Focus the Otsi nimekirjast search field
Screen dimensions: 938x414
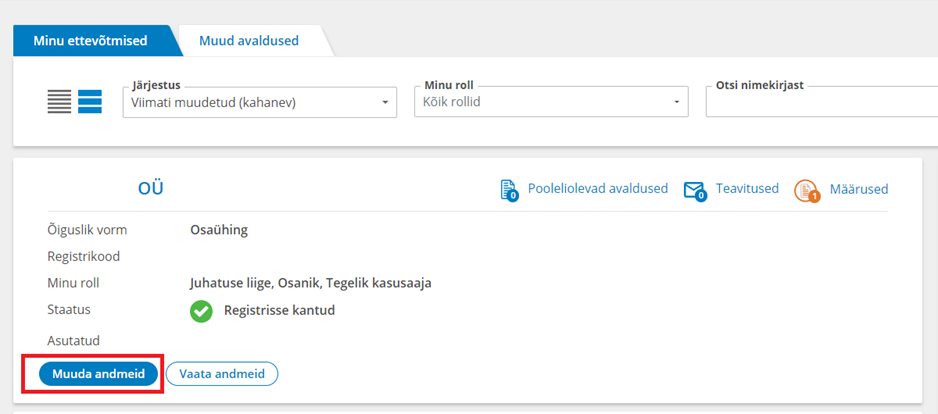[x=821, y=102]
